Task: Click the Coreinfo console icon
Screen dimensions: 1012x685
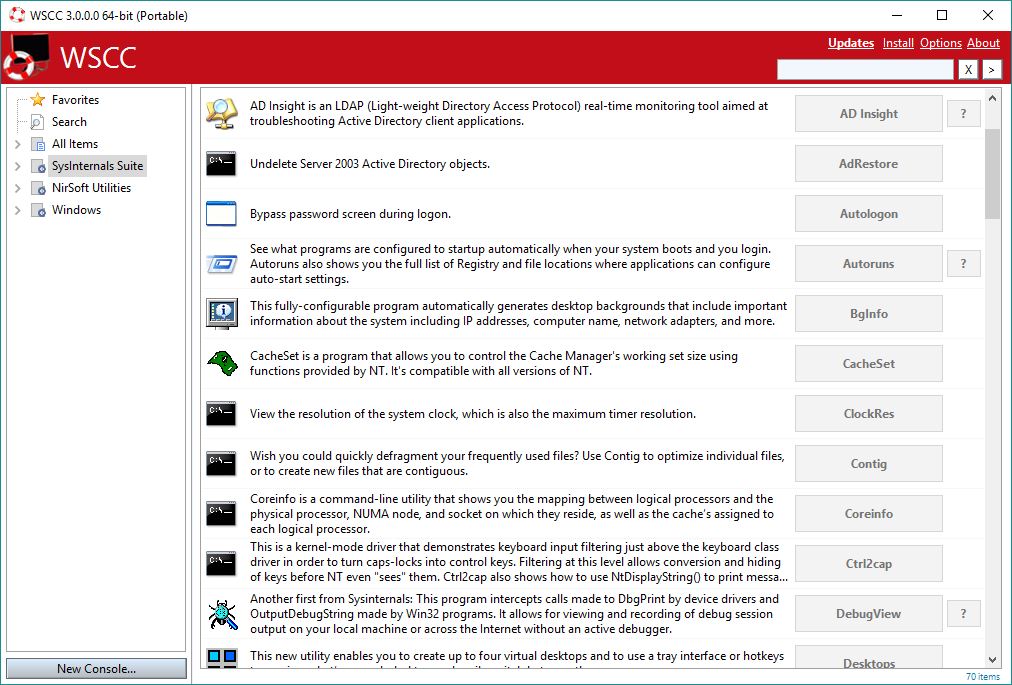Action: (221, 513)
